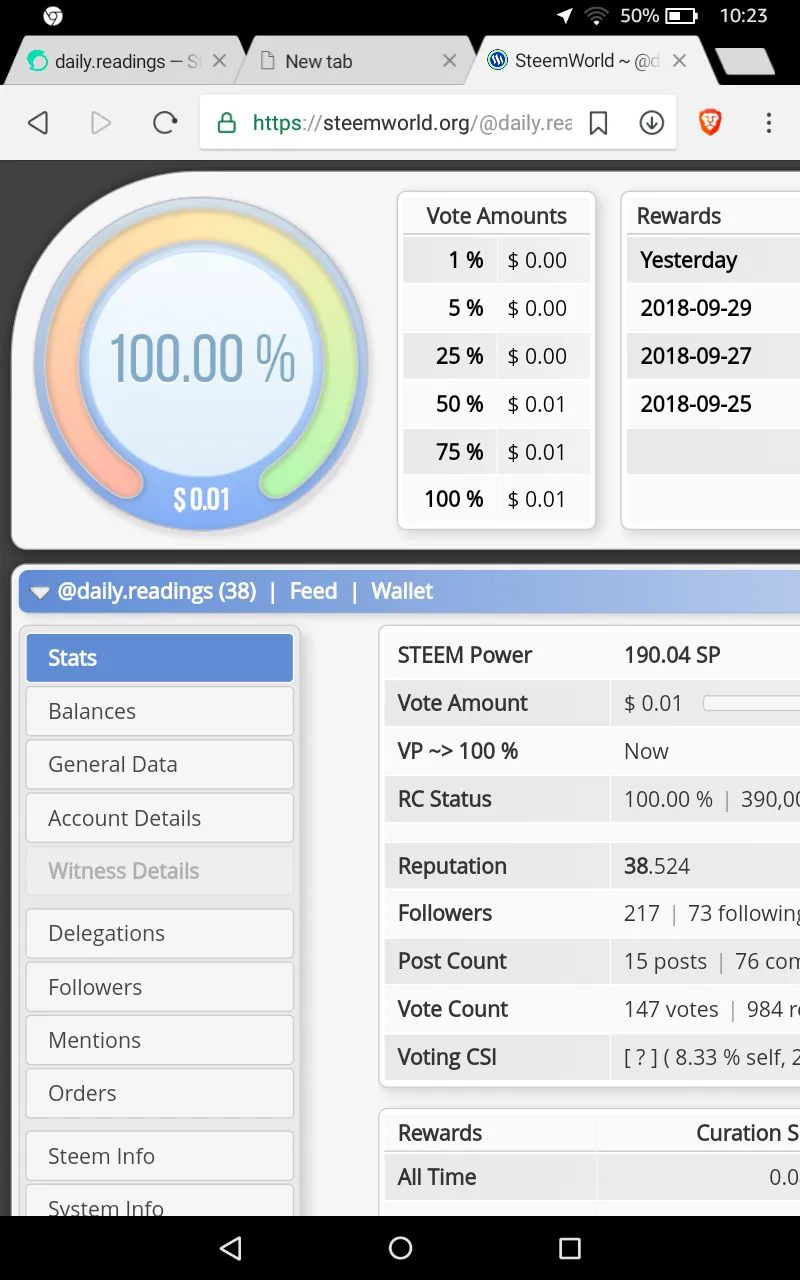The width and height of the screenshot is (800, 1280).
Task: Open the @daily.readings (38) account link
Action: point(157,591)
